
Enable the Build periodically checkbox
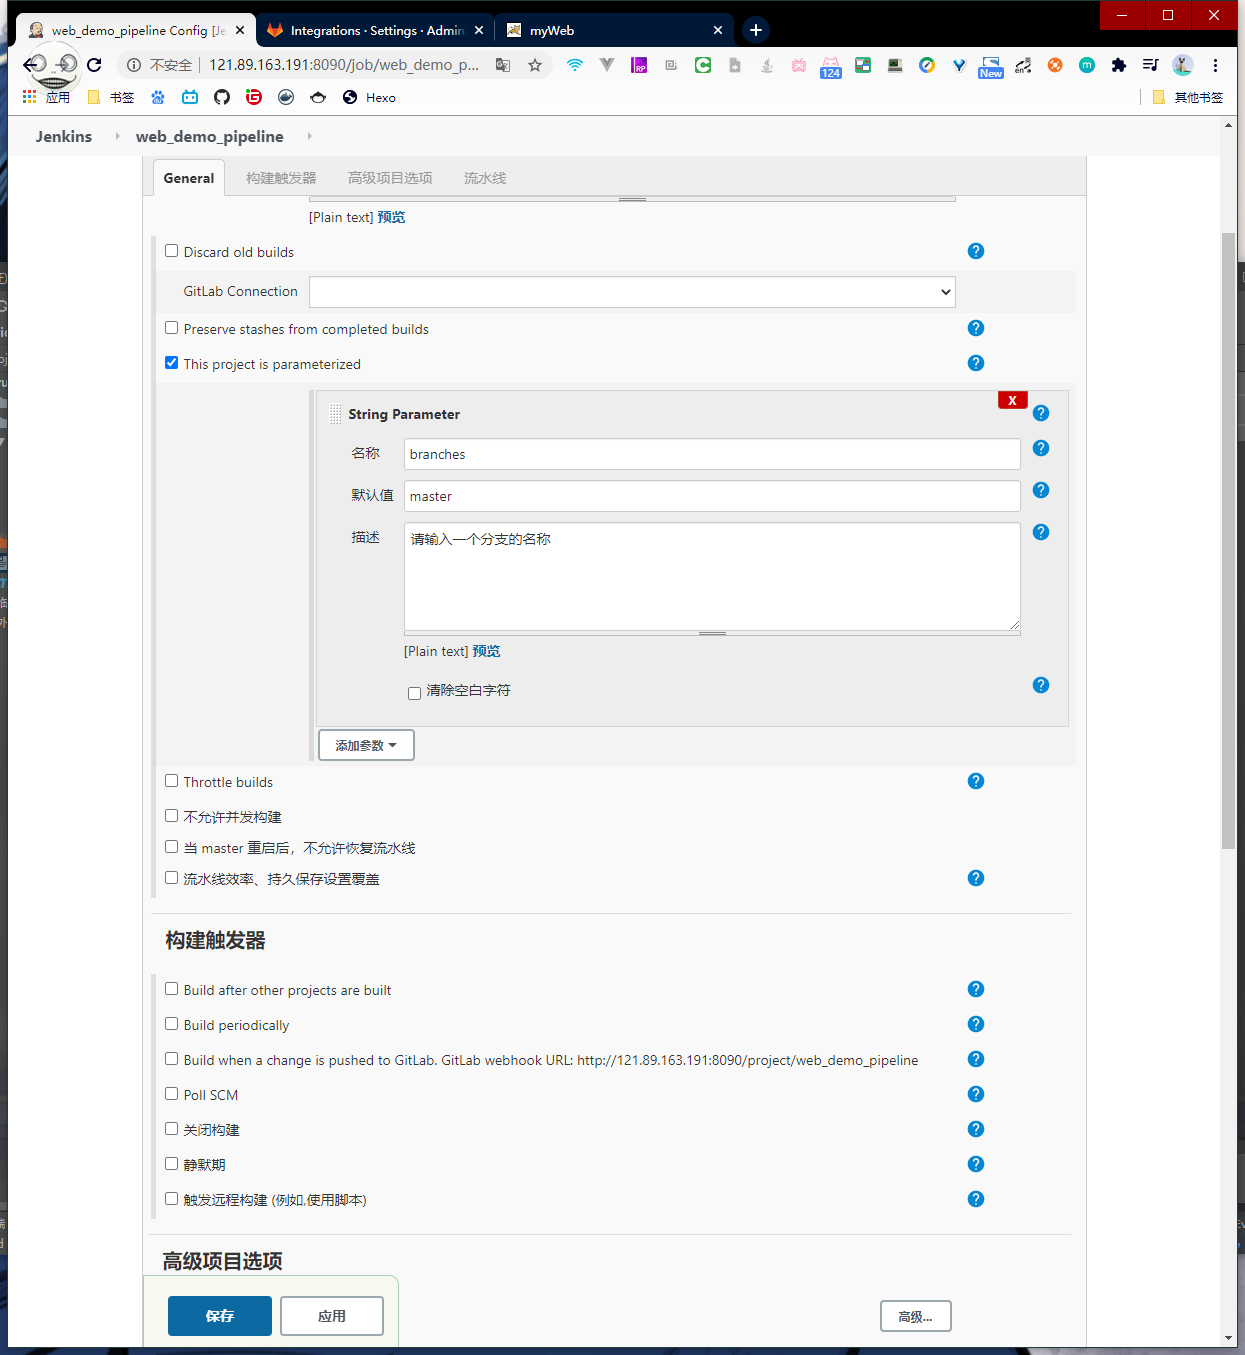(x=172, y=1024)
